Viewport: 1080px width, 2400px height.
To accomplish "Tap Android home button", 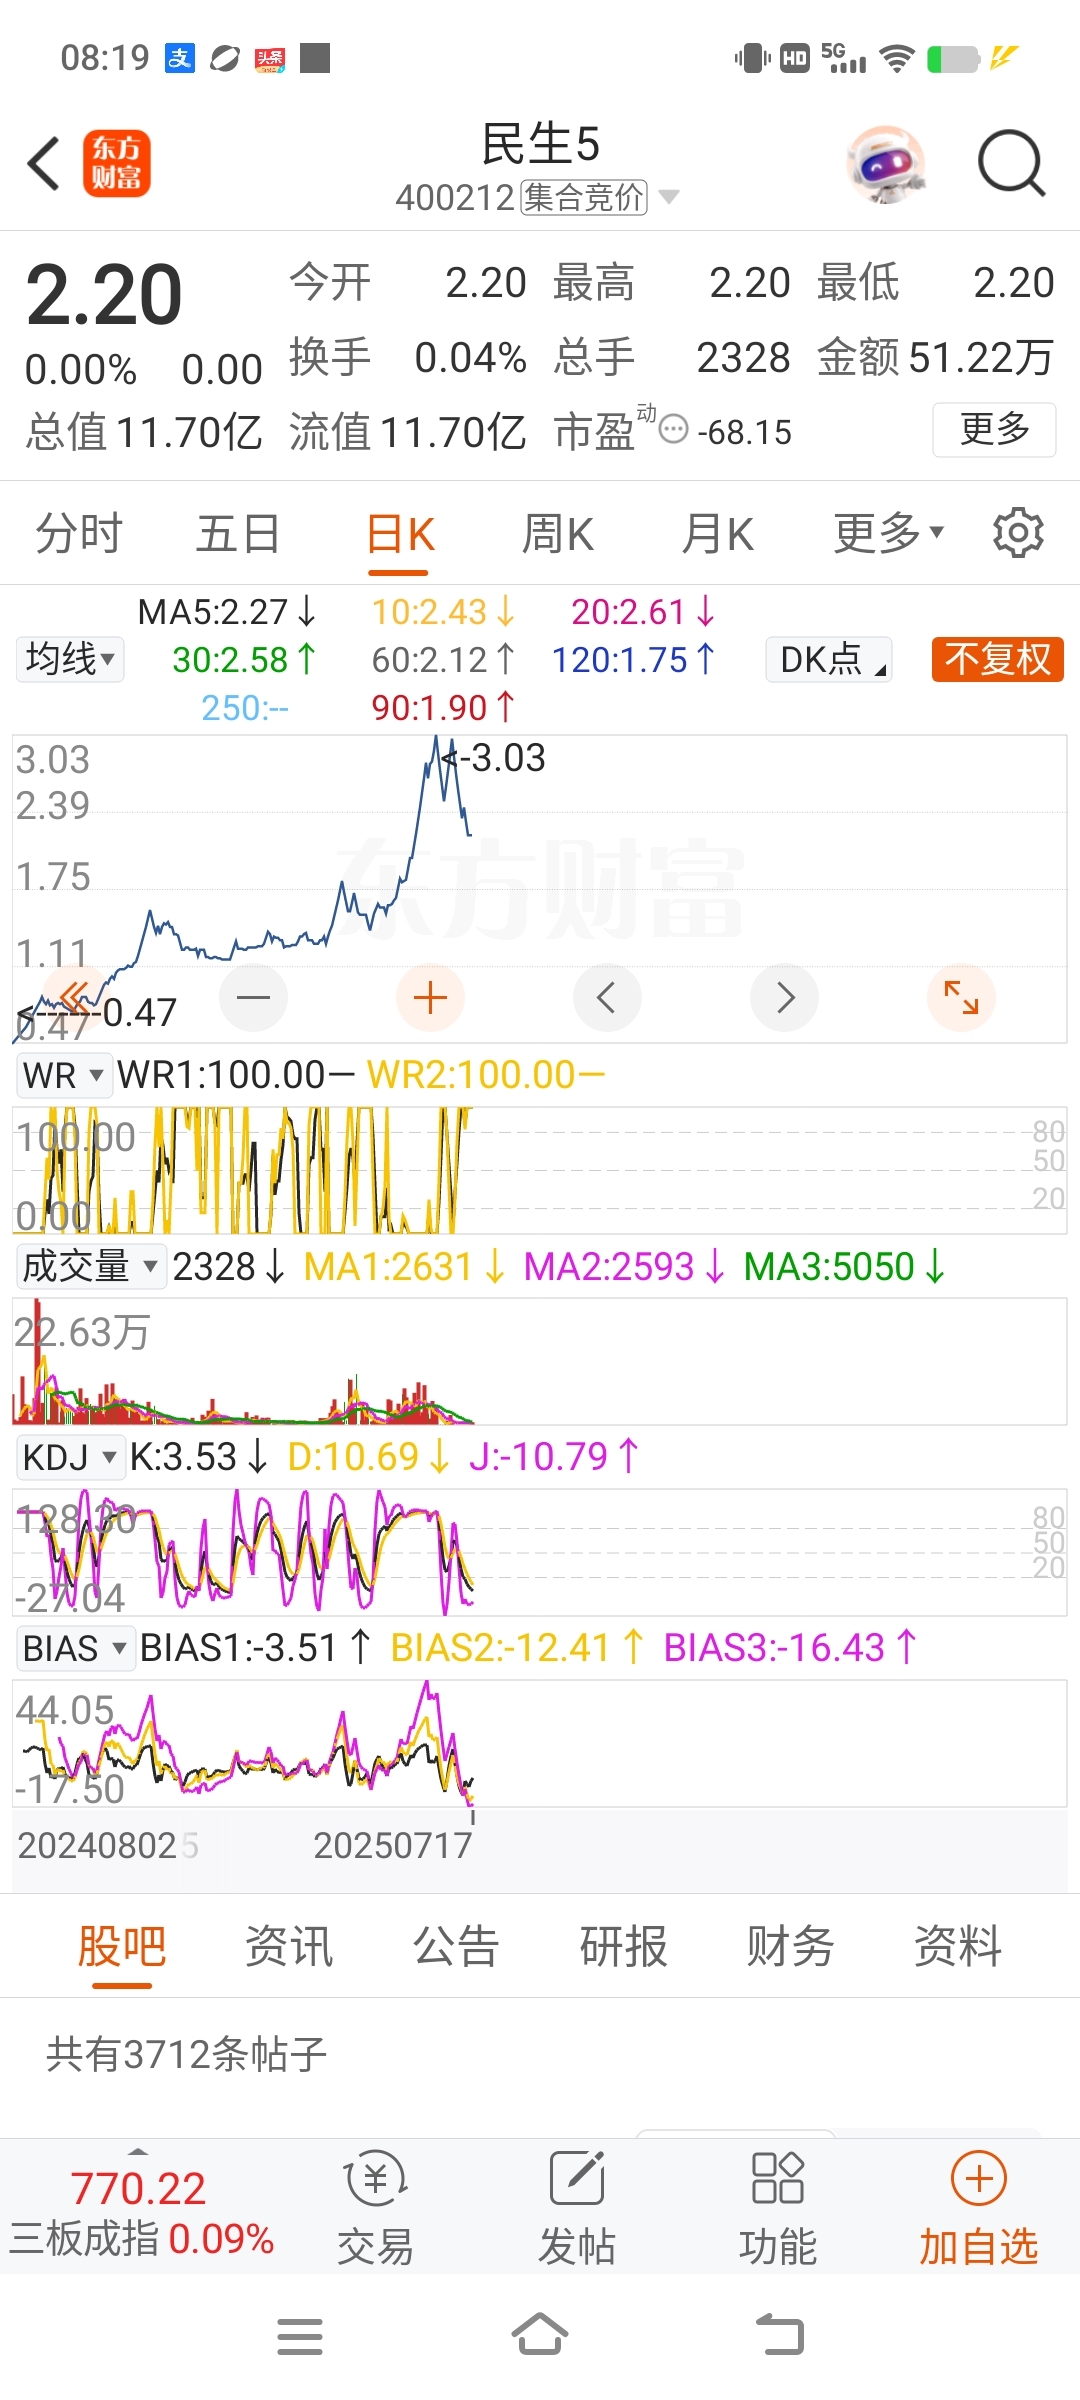I will tap(540, 2335).
